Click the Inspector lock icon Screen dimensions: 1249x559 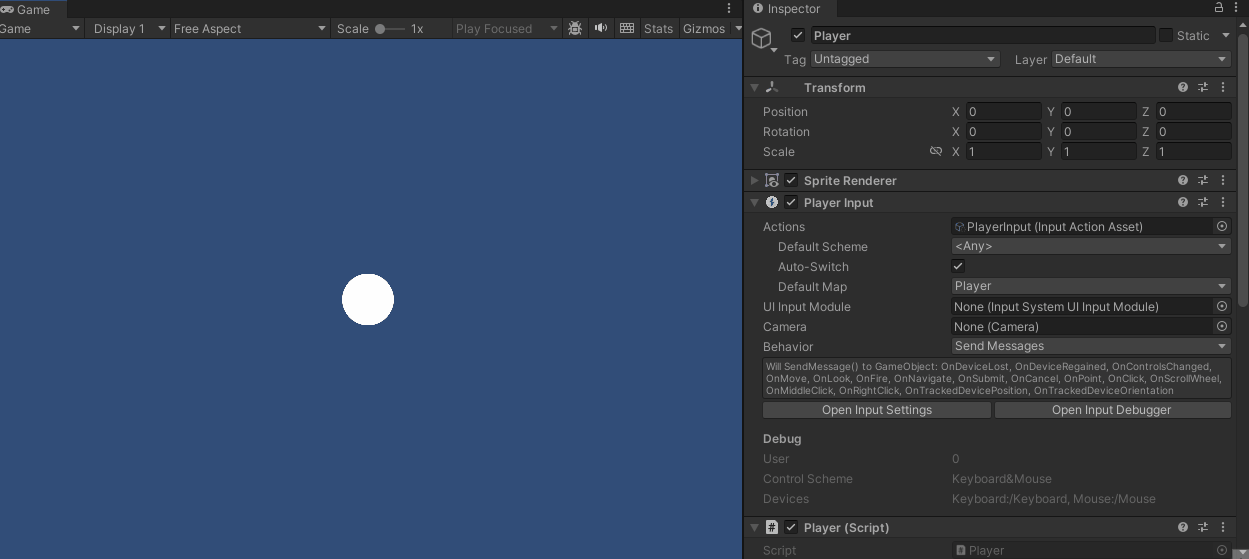(1219, 8)
